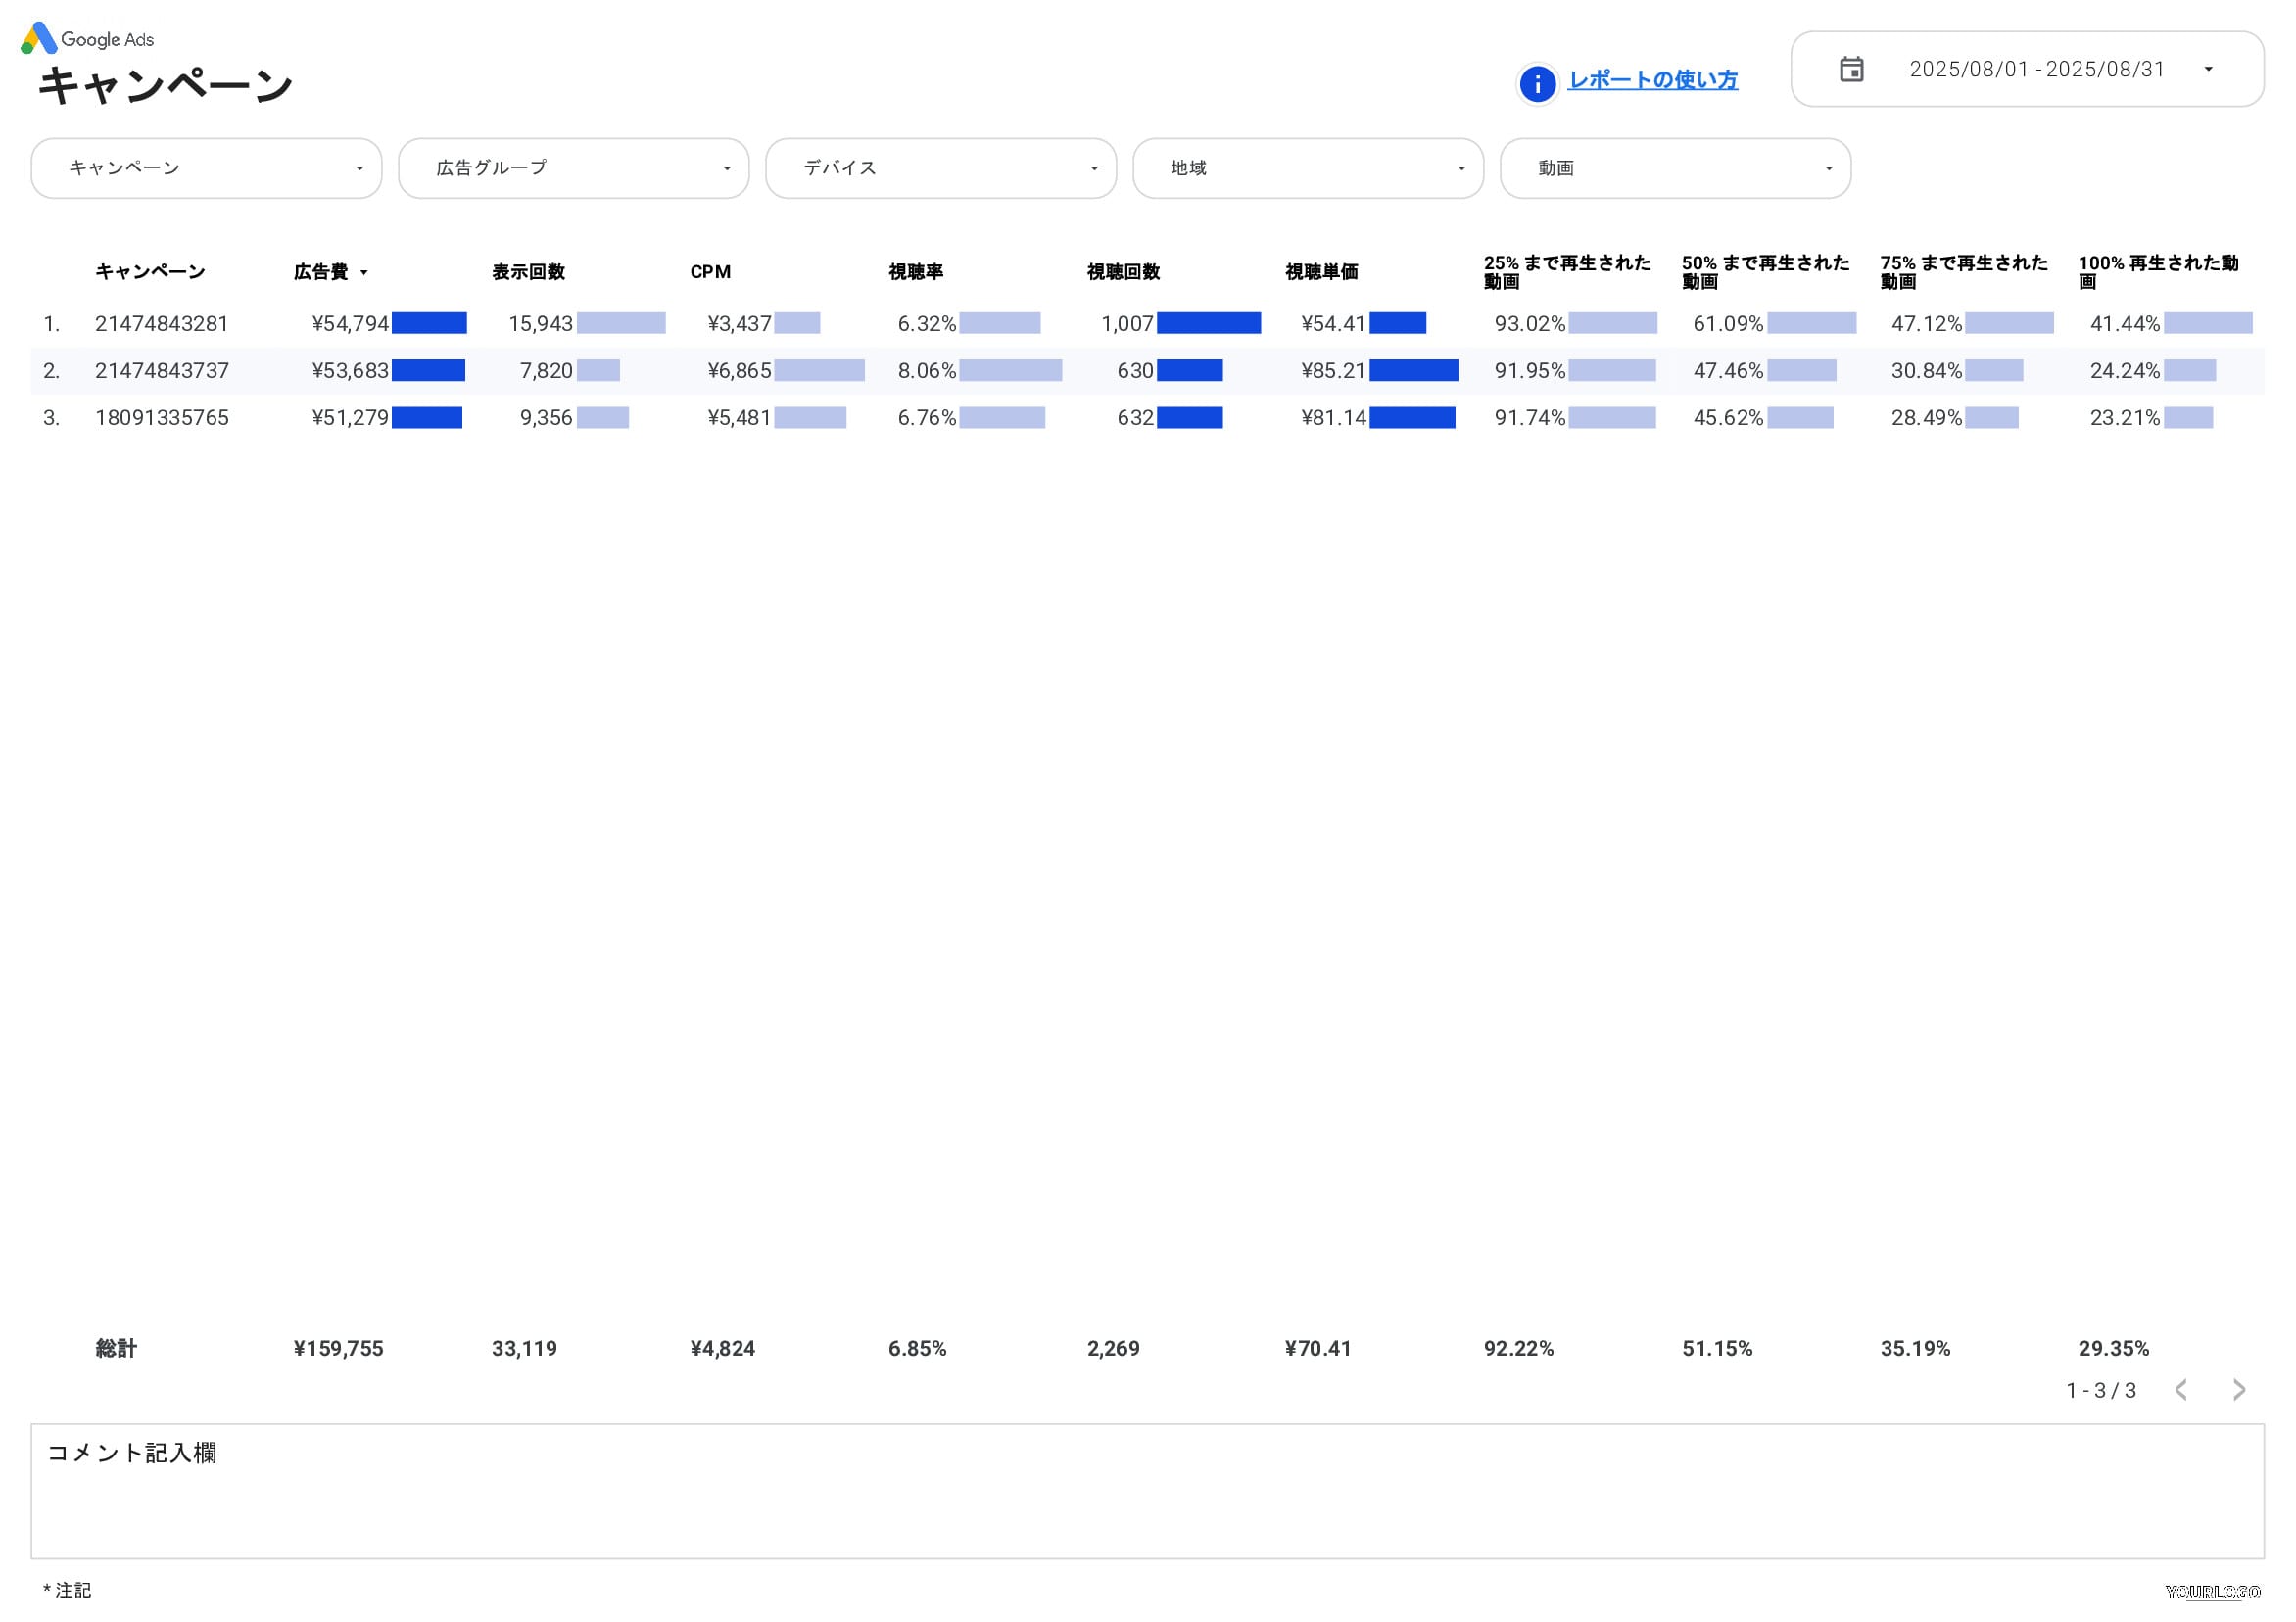This screenshot has height=1622, width=2296.
Task: Sort table by CPM column header
Action: click(x=710, y=272)
